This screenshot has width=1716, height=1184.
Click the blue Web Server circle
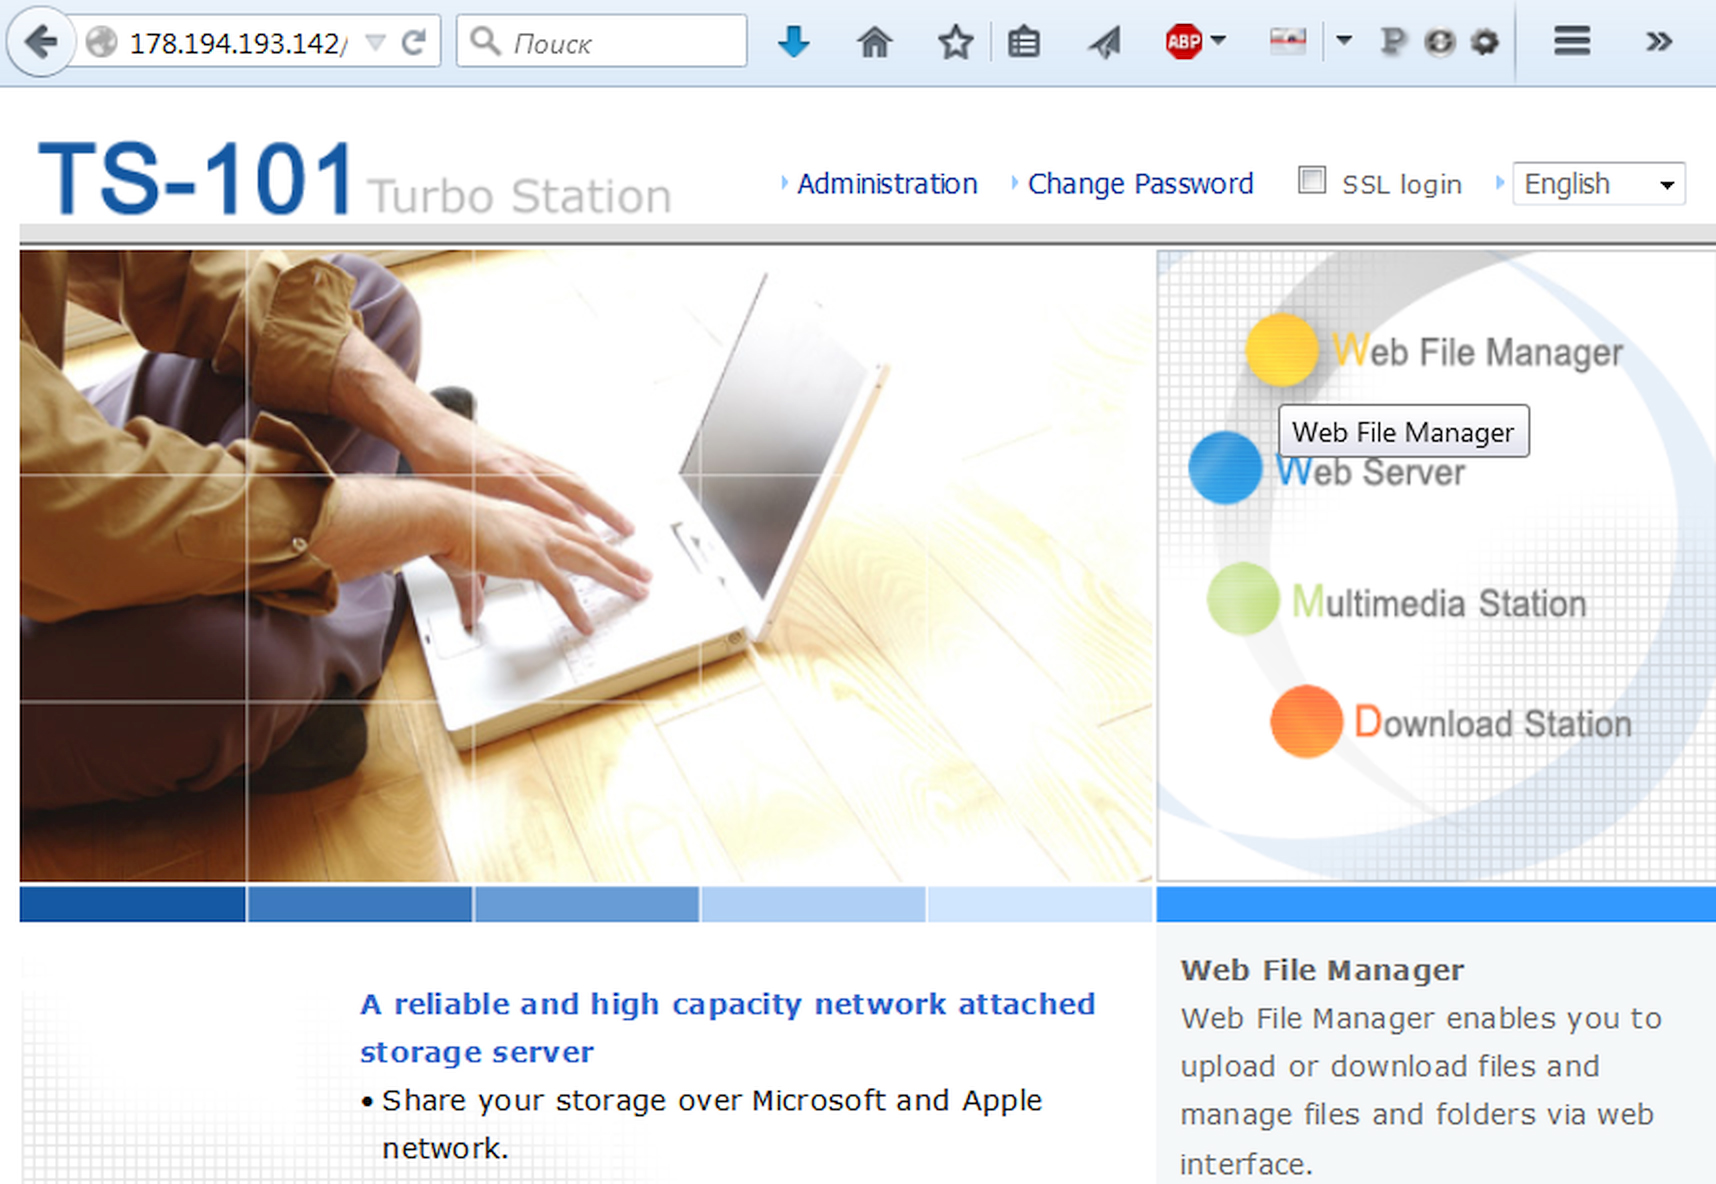1225,468
